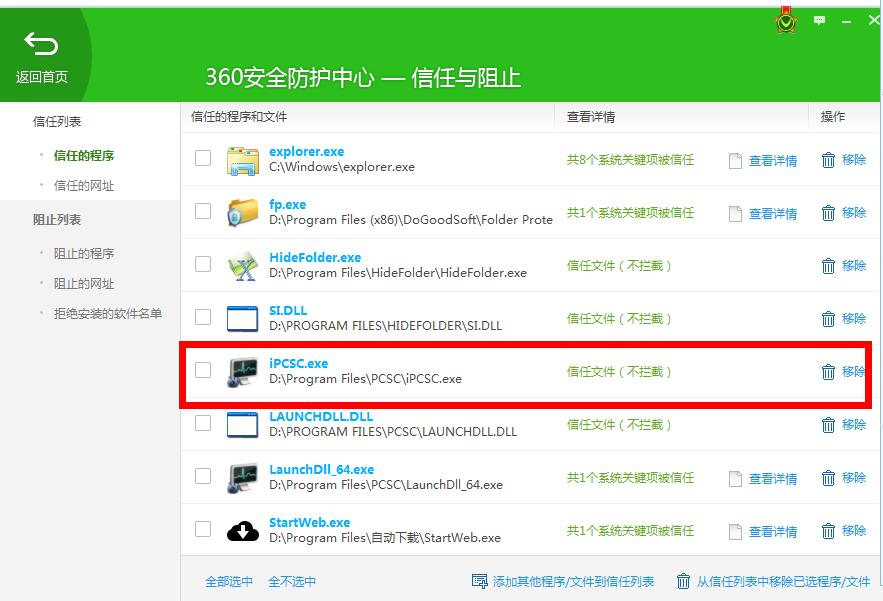
Task: Click the HideFolder.exe program icon
Action: point(243,266)
